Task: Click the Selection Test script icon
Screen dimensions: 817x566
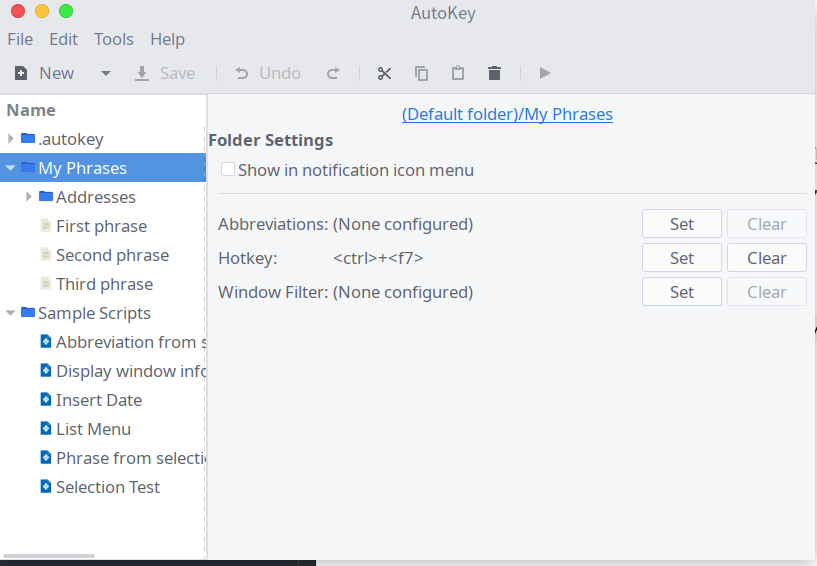Action: pos(46,486)
